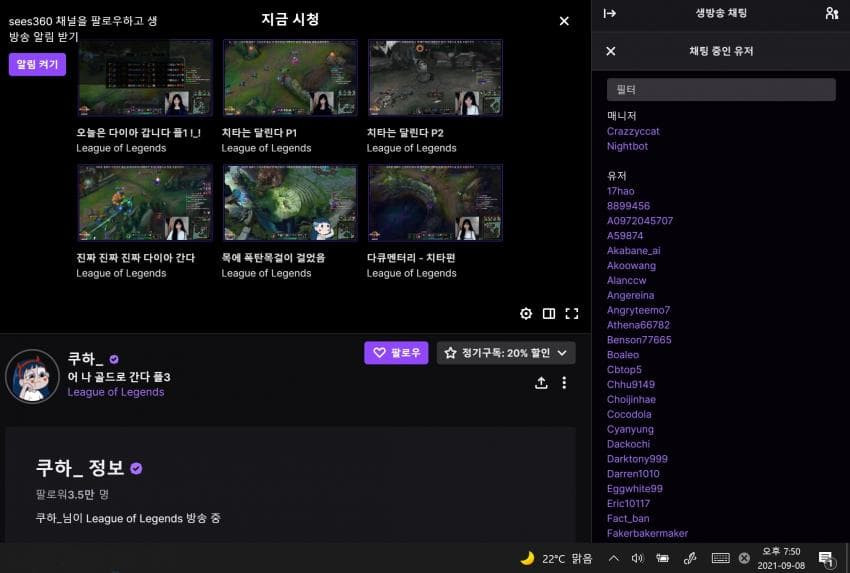Close the 지금 시청 overlay
Image resolution: width=850 pixels, height=573 pixels.
pos(564,21)
